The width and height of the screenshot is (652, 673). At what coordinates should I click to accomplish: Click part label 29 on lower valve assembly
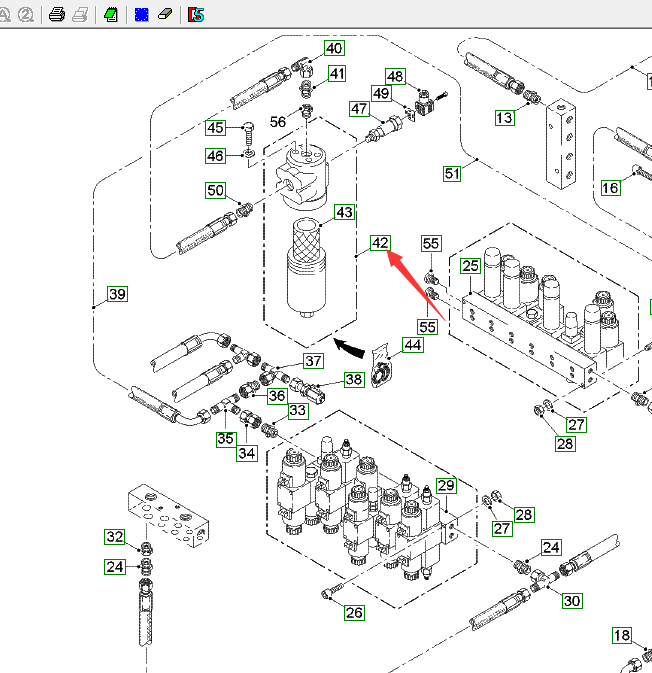(446, 486)
